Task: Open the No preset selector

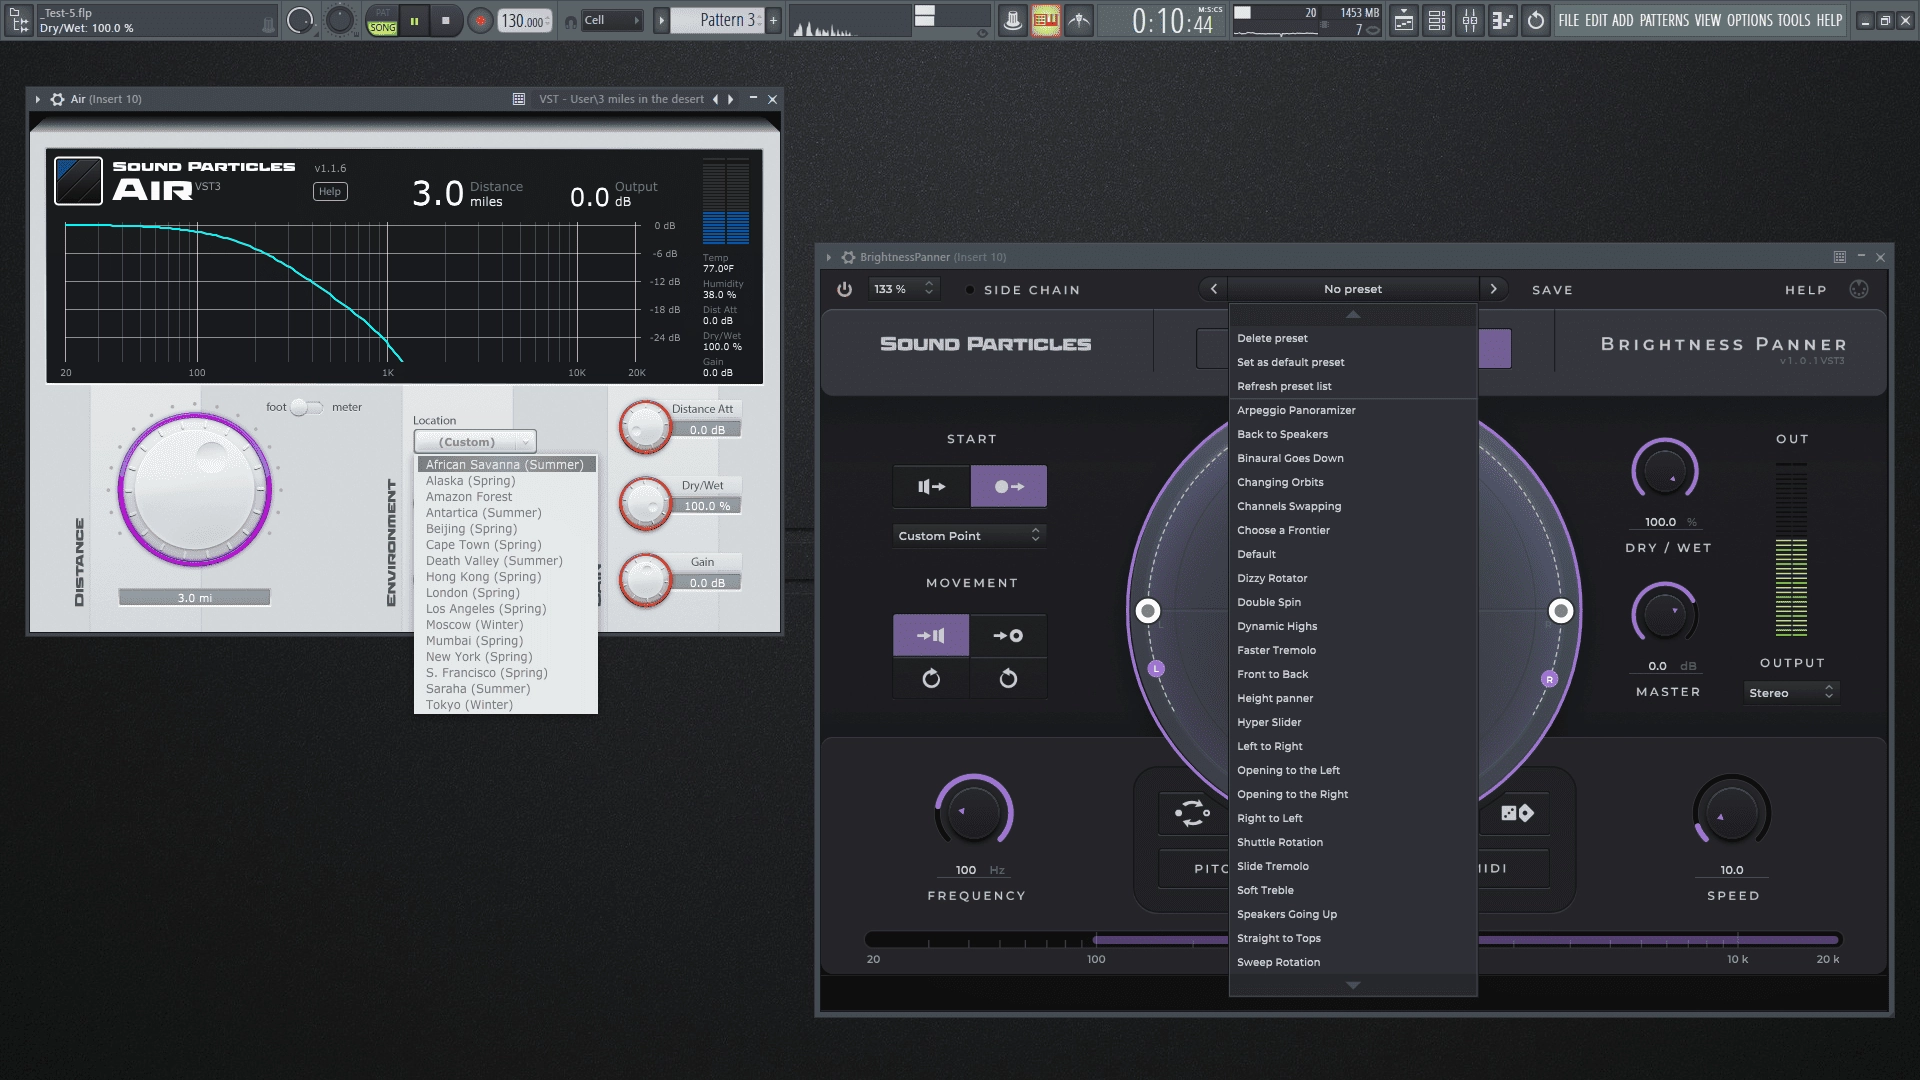Action: 1353,289
